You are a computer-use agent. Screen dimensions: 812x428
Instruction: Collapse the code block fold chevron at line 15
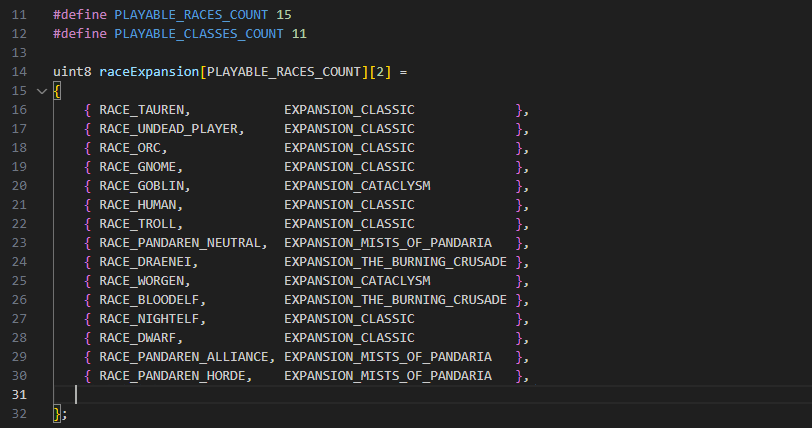41,91
